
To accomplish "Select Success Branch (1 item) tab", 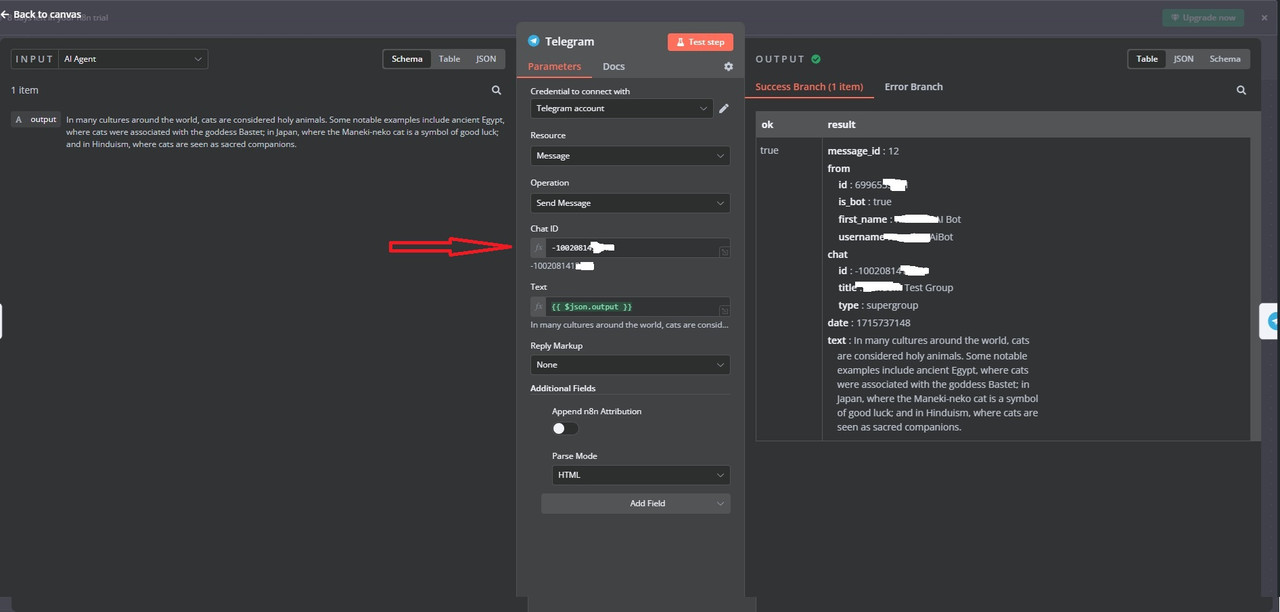I will 809,87.
